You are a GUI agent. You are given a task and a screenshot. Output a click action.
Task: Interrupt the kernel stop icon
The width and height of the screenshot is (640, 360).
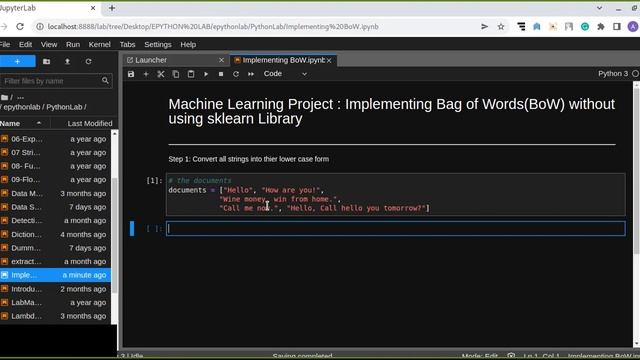(x=221, y=74)
